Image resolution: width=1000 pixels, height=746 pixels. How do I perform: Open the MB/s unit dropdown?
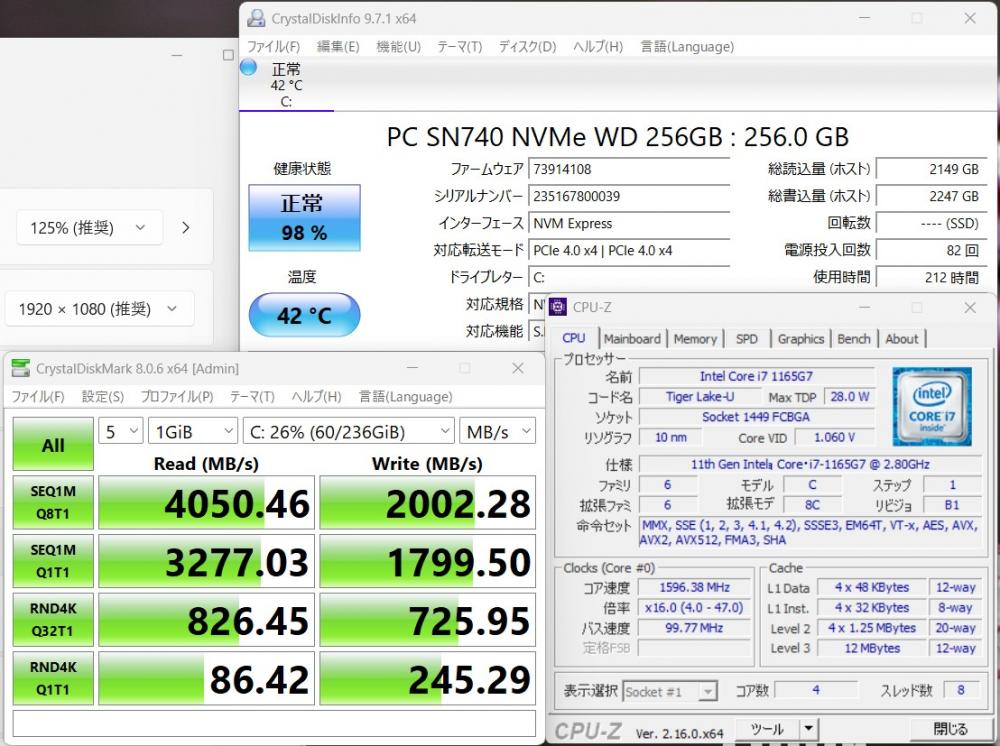coord(497,432)
